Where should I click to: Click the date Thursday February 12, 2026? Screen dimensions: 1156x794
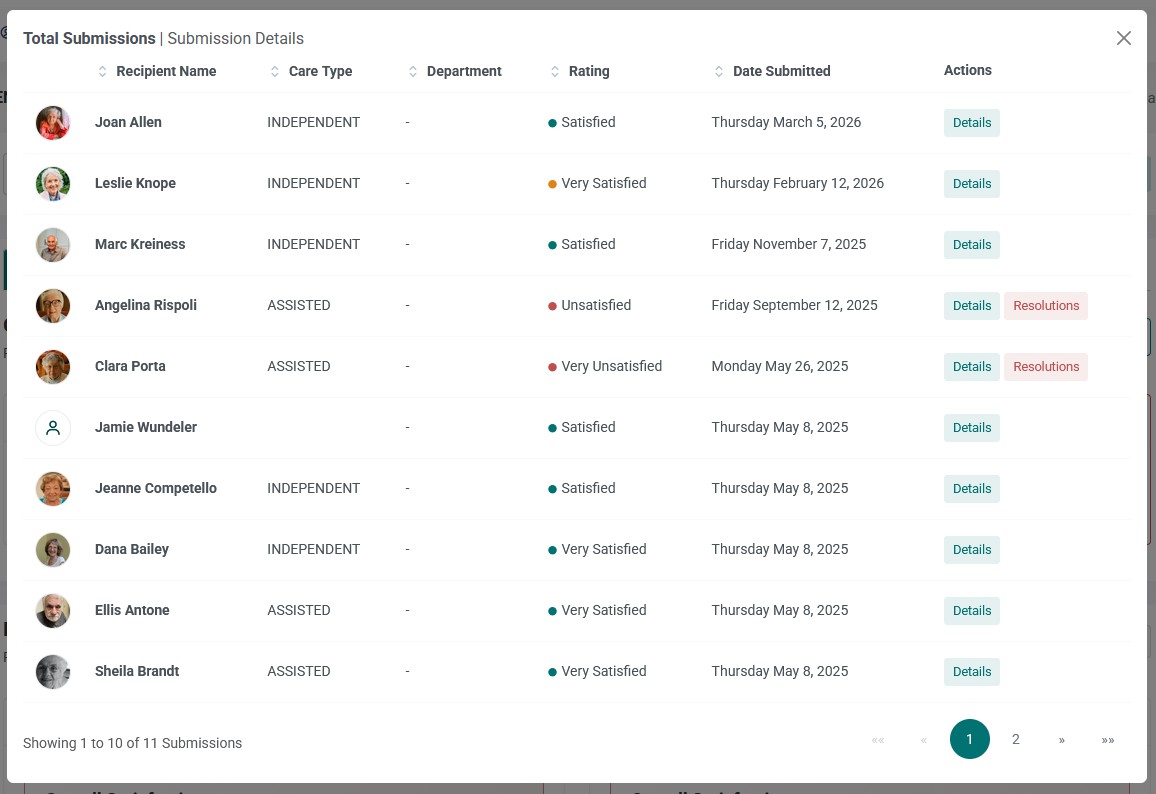pyautogui.click(x=798, y=184)
